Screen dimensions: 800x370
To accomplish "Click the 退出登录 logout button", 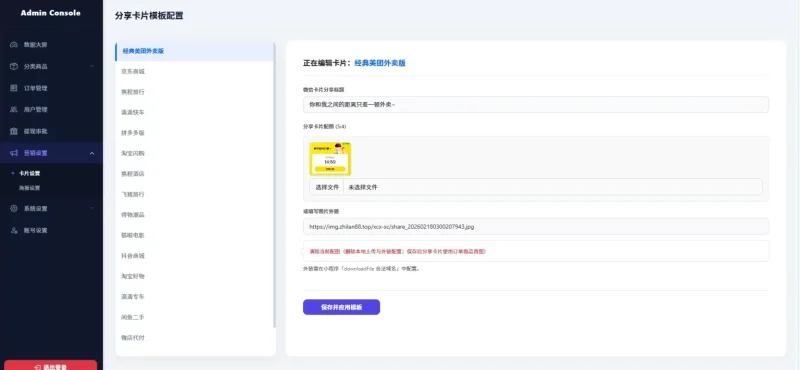I will (51, 365).
